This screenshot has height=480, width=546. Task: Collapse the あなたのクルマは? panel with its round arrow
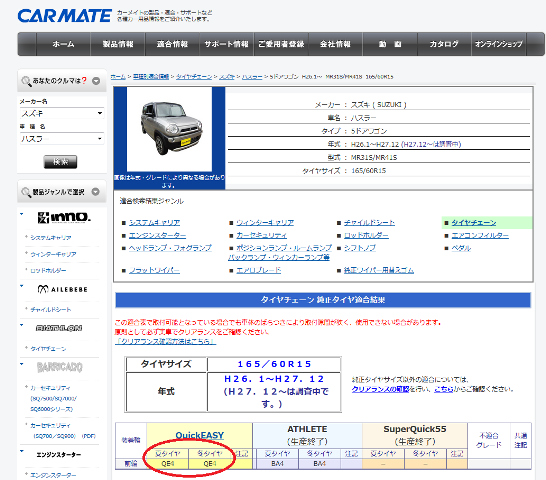(x=96, y=81)
